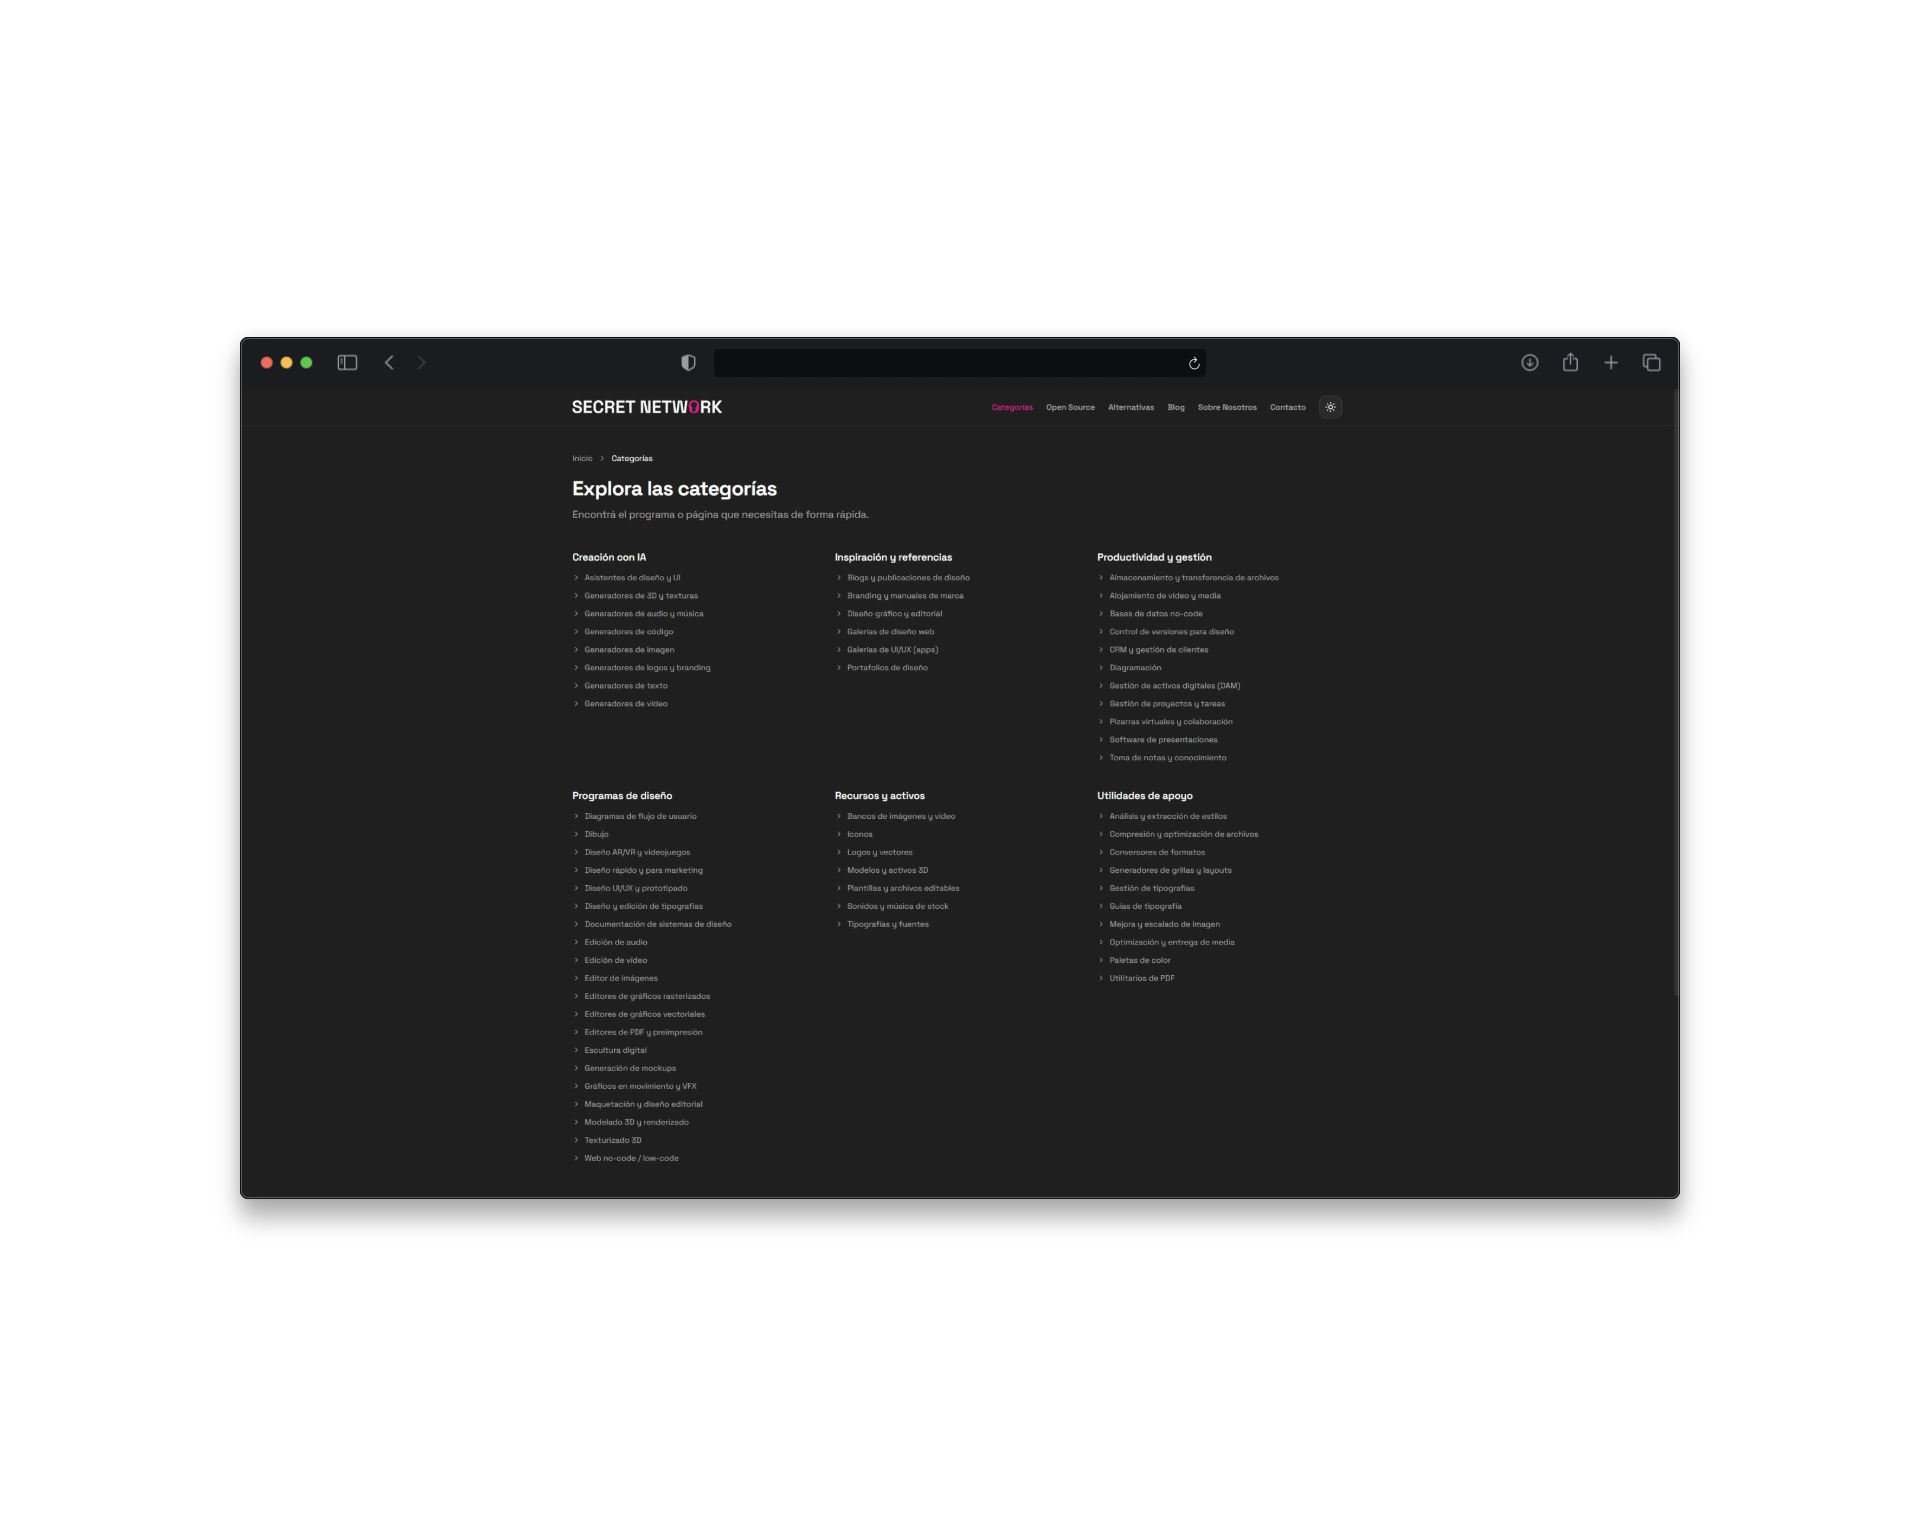Click the browser address bar
The image size is (1920, 1536).
(x=950, y=363)
